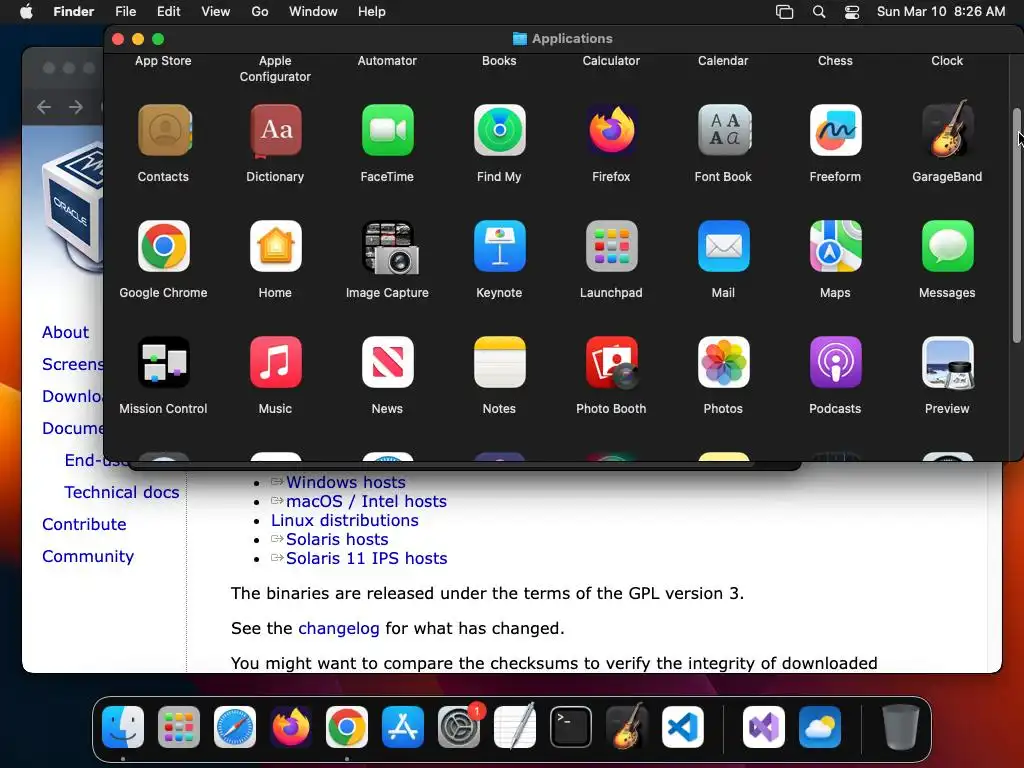Open the Go menu
The image size is (1024, 768).
click(x=260, y=12)
